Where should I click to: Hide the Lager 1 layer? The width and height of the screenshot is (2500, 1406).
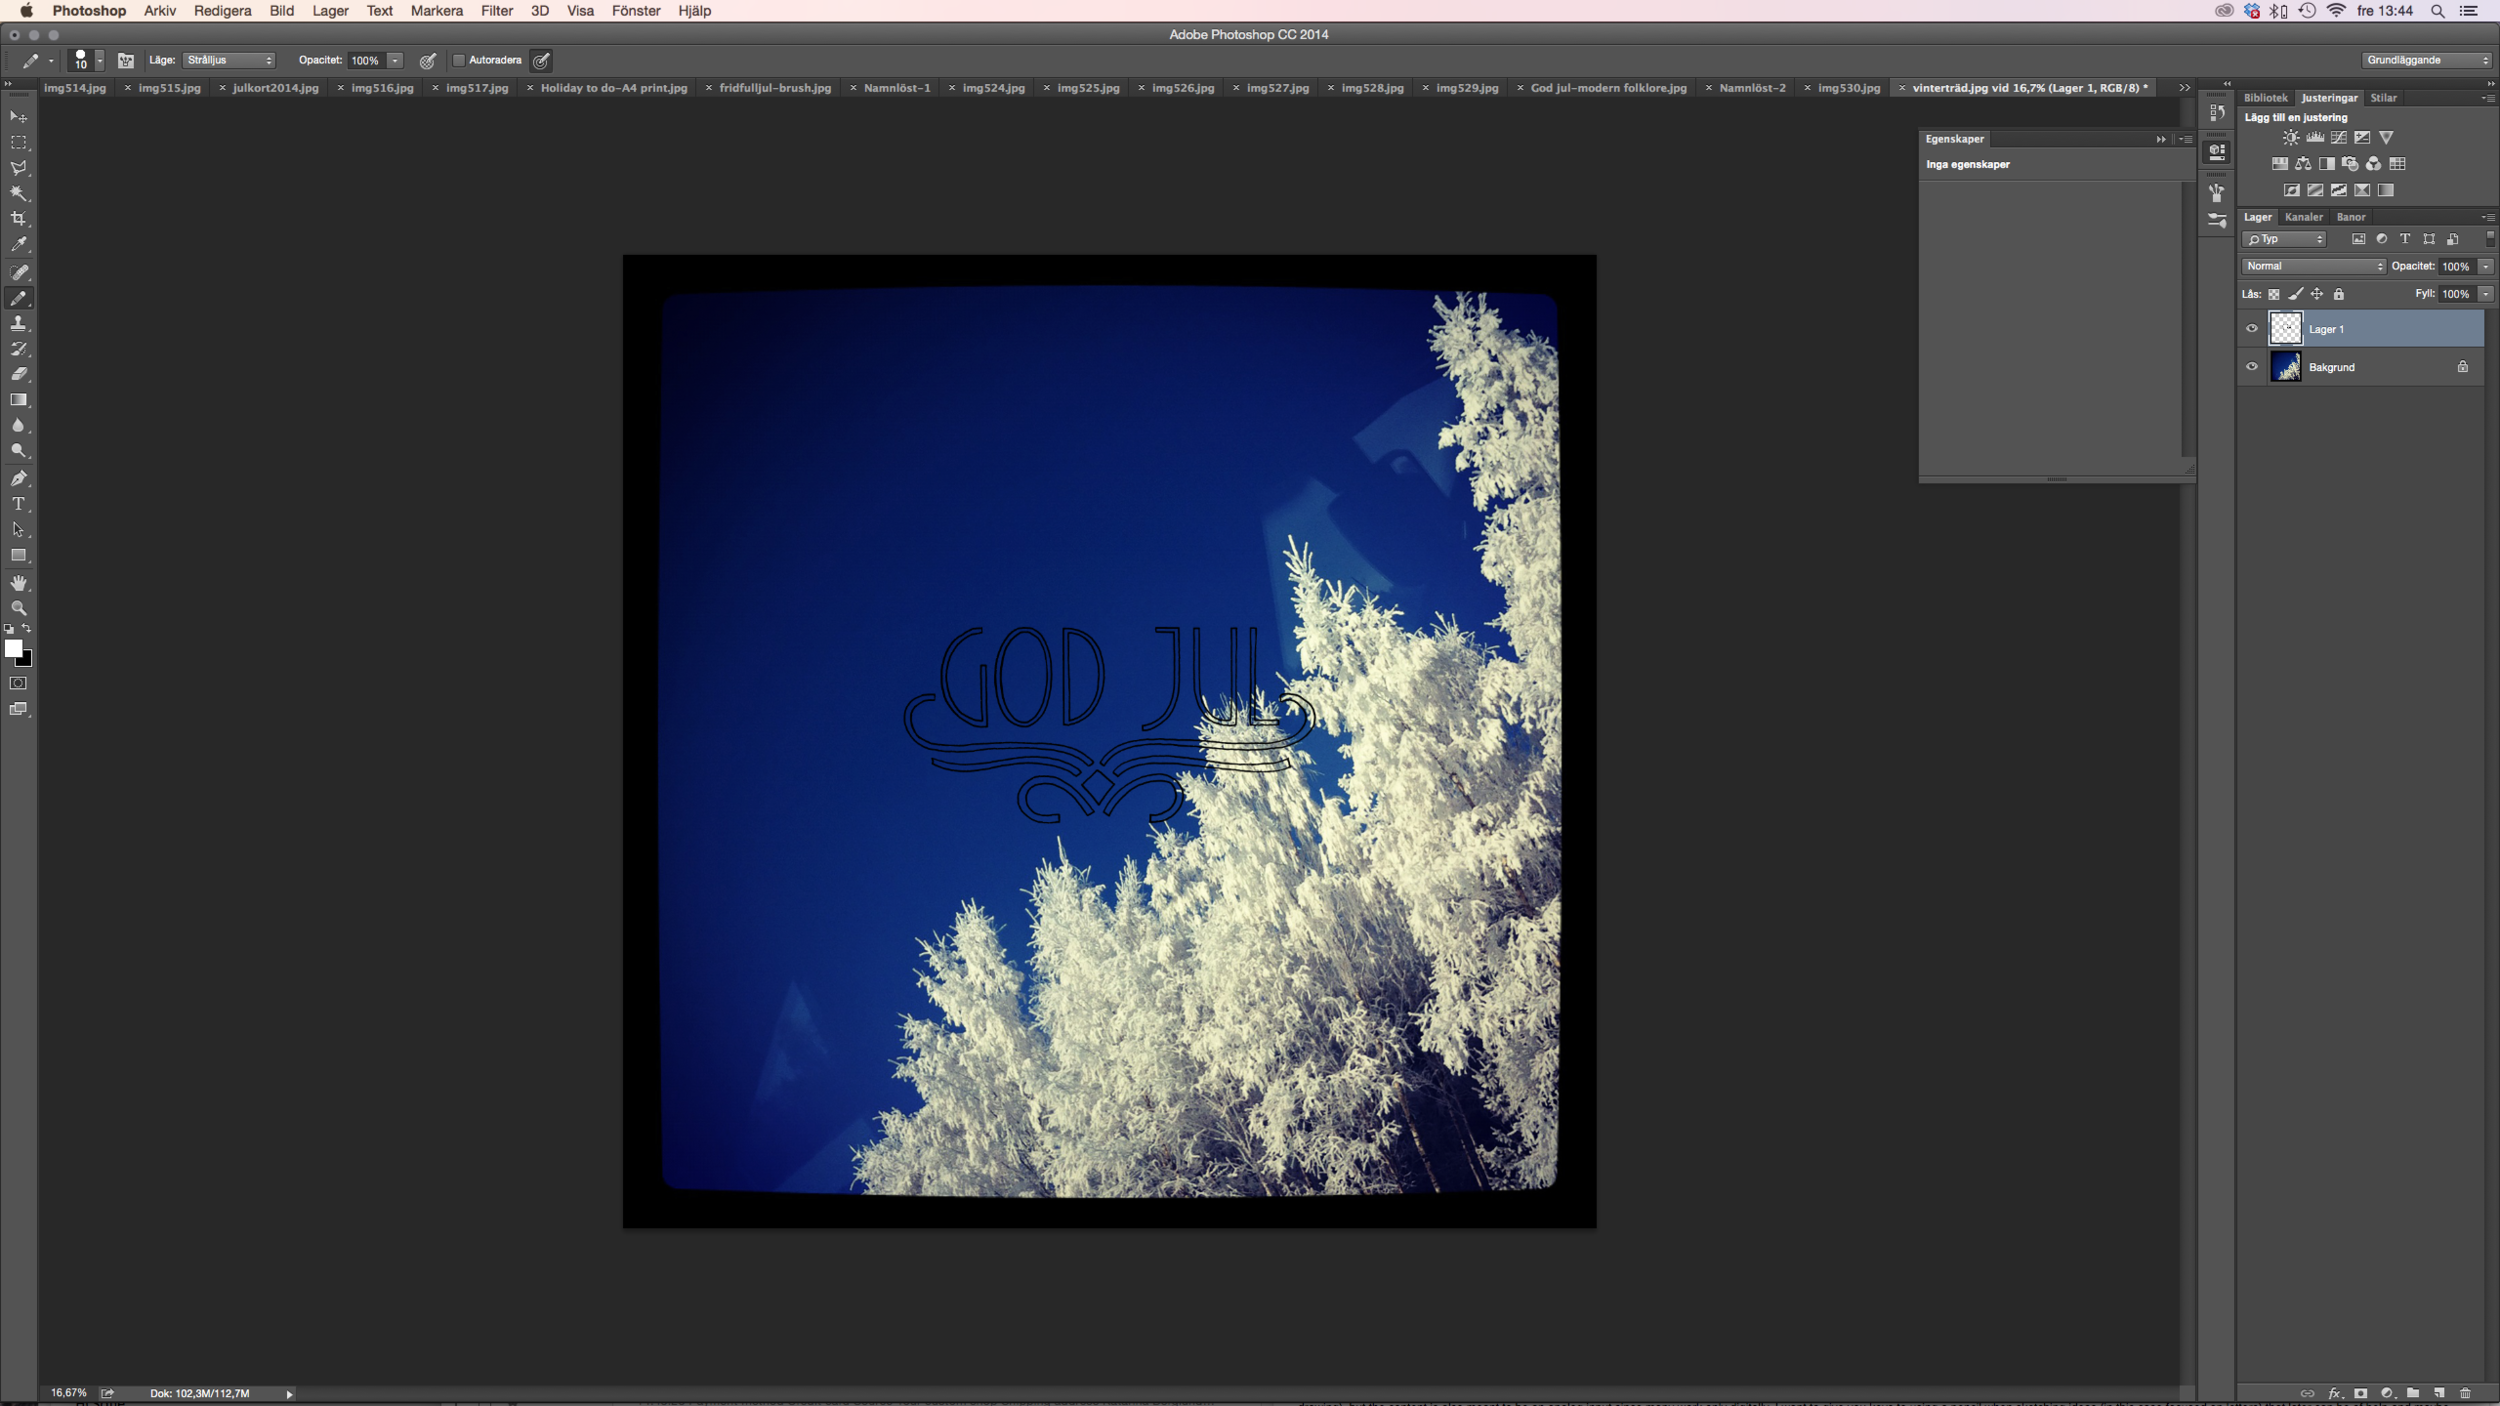point(2252,328)
